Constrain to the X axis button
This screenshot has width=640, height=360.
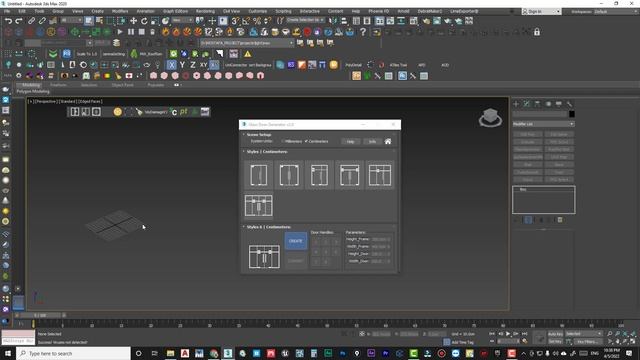[x=172, y=65]
